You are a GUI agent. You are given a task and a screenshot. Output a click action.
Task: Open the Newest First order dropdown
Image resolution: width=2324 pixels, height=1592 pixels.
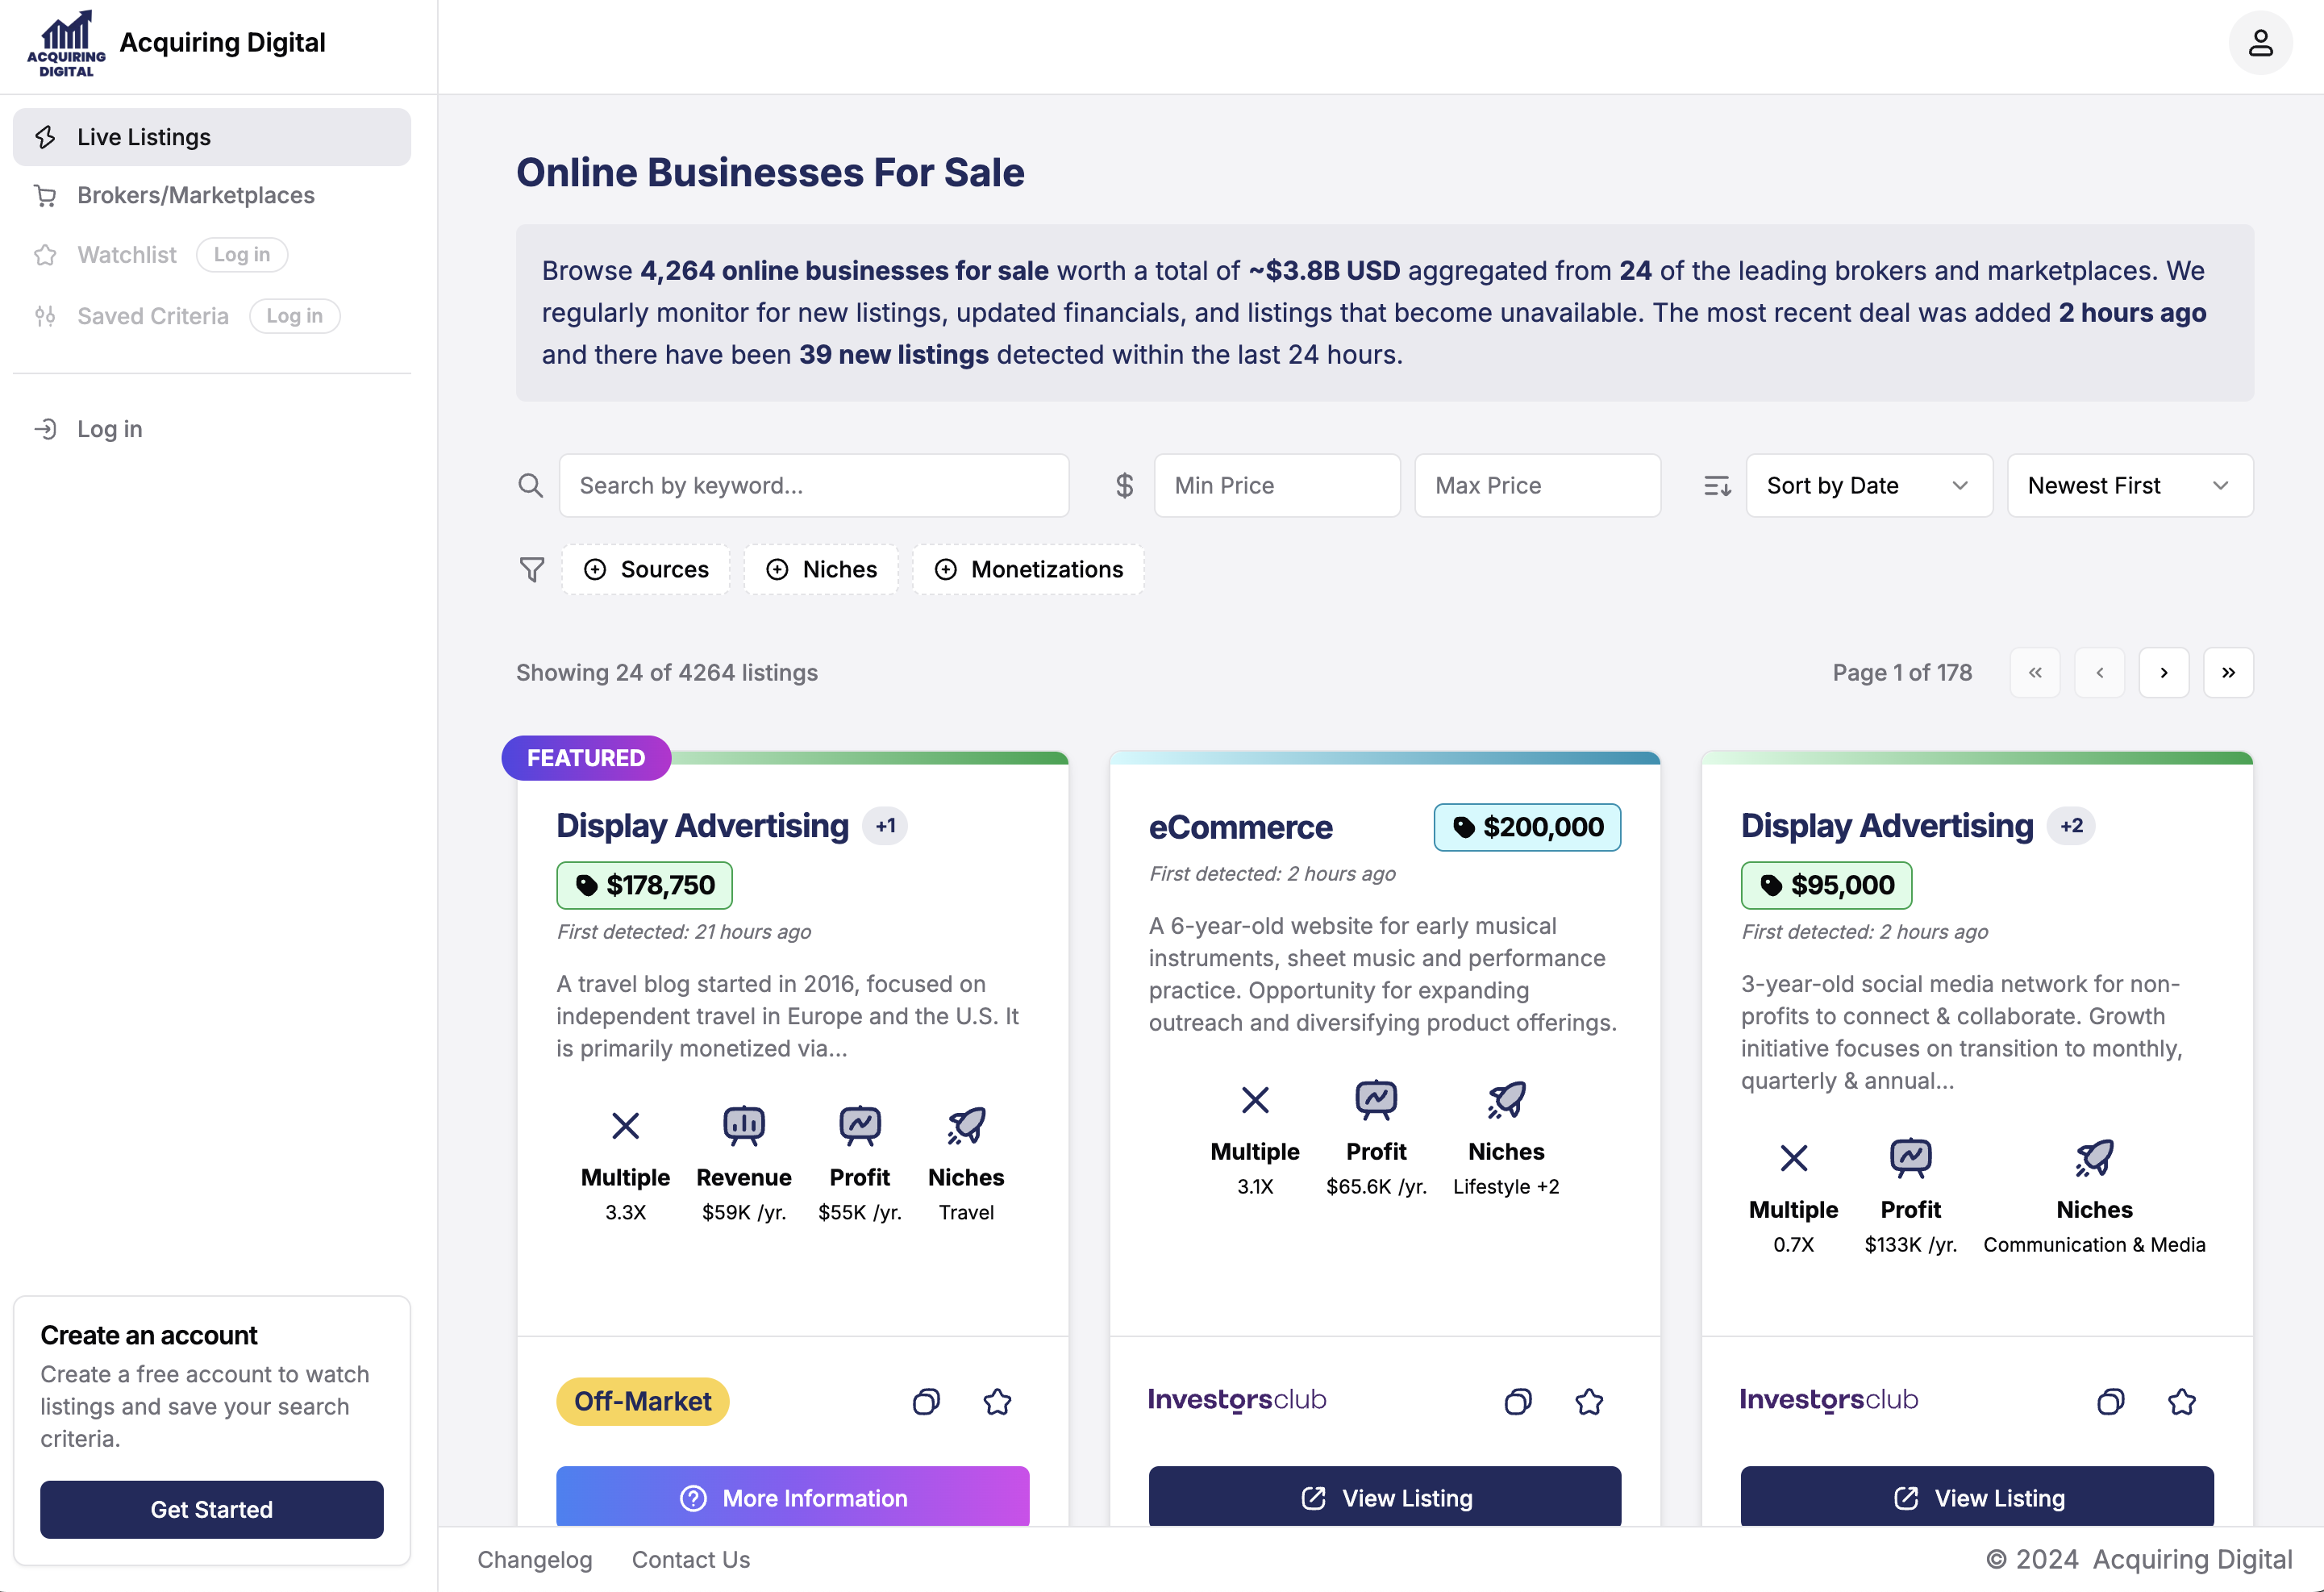[2129, 486]
